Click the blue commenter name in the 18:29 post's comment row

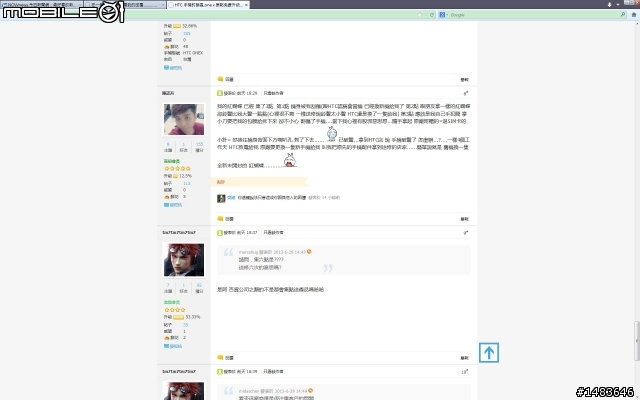tap(231, 198)
